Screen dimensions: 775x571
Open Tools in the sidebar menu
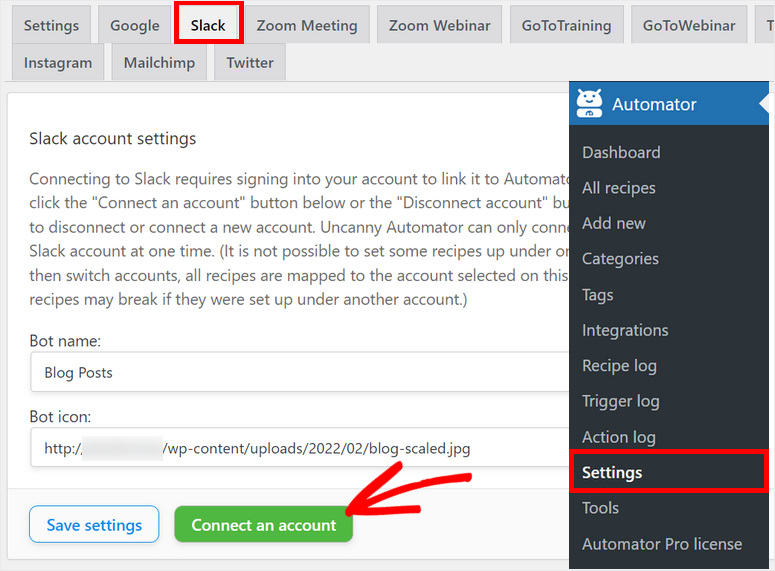click(x=600, y=508)
